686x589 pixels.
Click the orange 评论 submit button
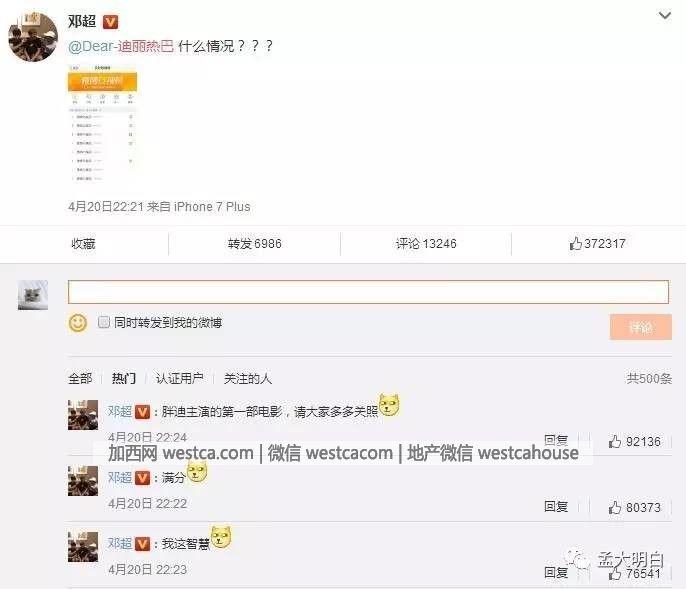[640, 326]
